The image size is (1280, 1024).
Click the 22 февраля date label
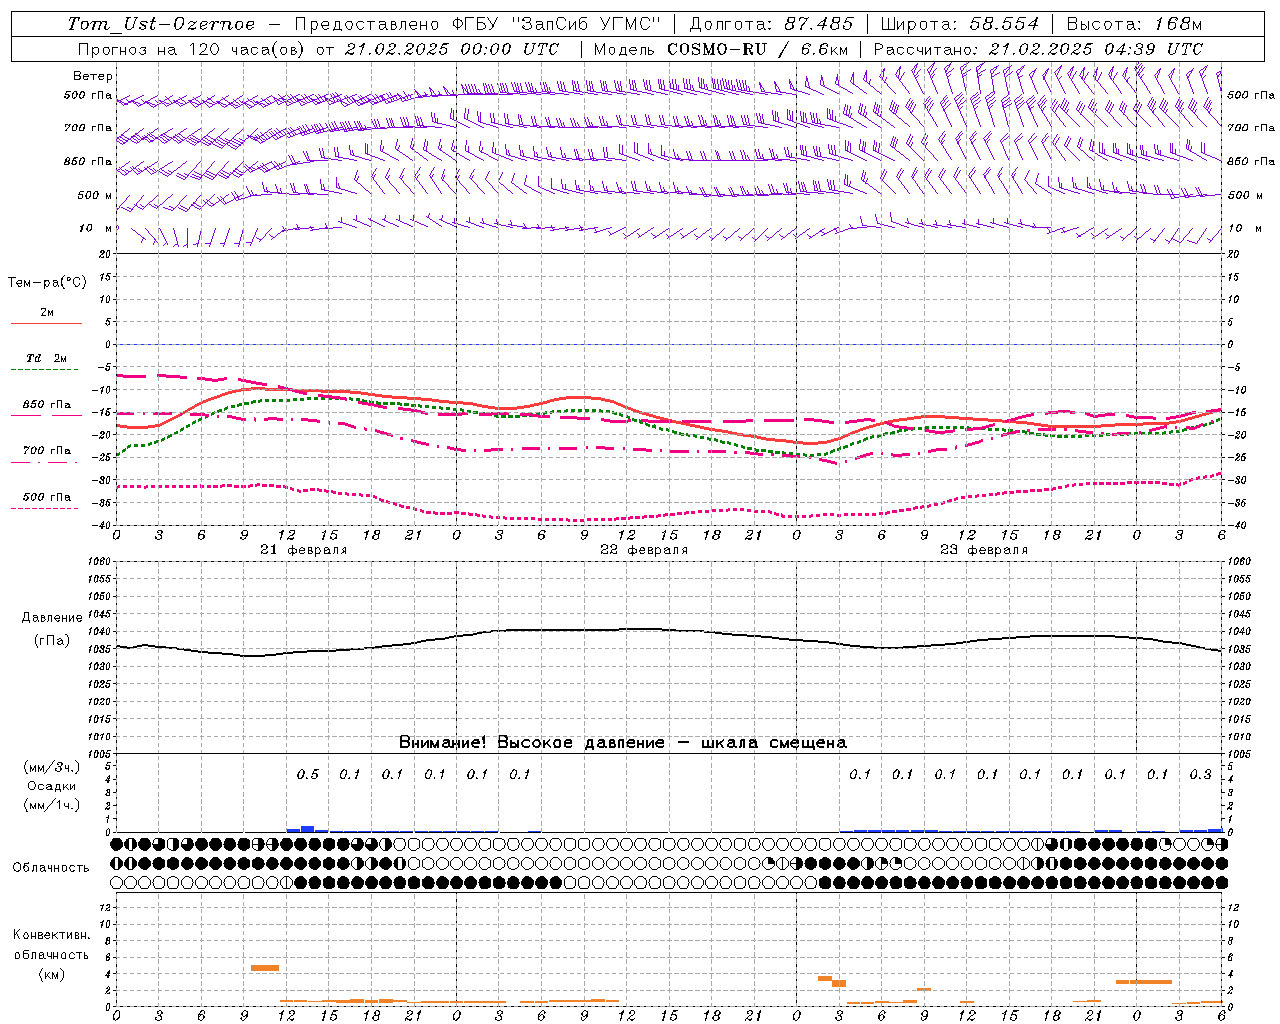643,550
